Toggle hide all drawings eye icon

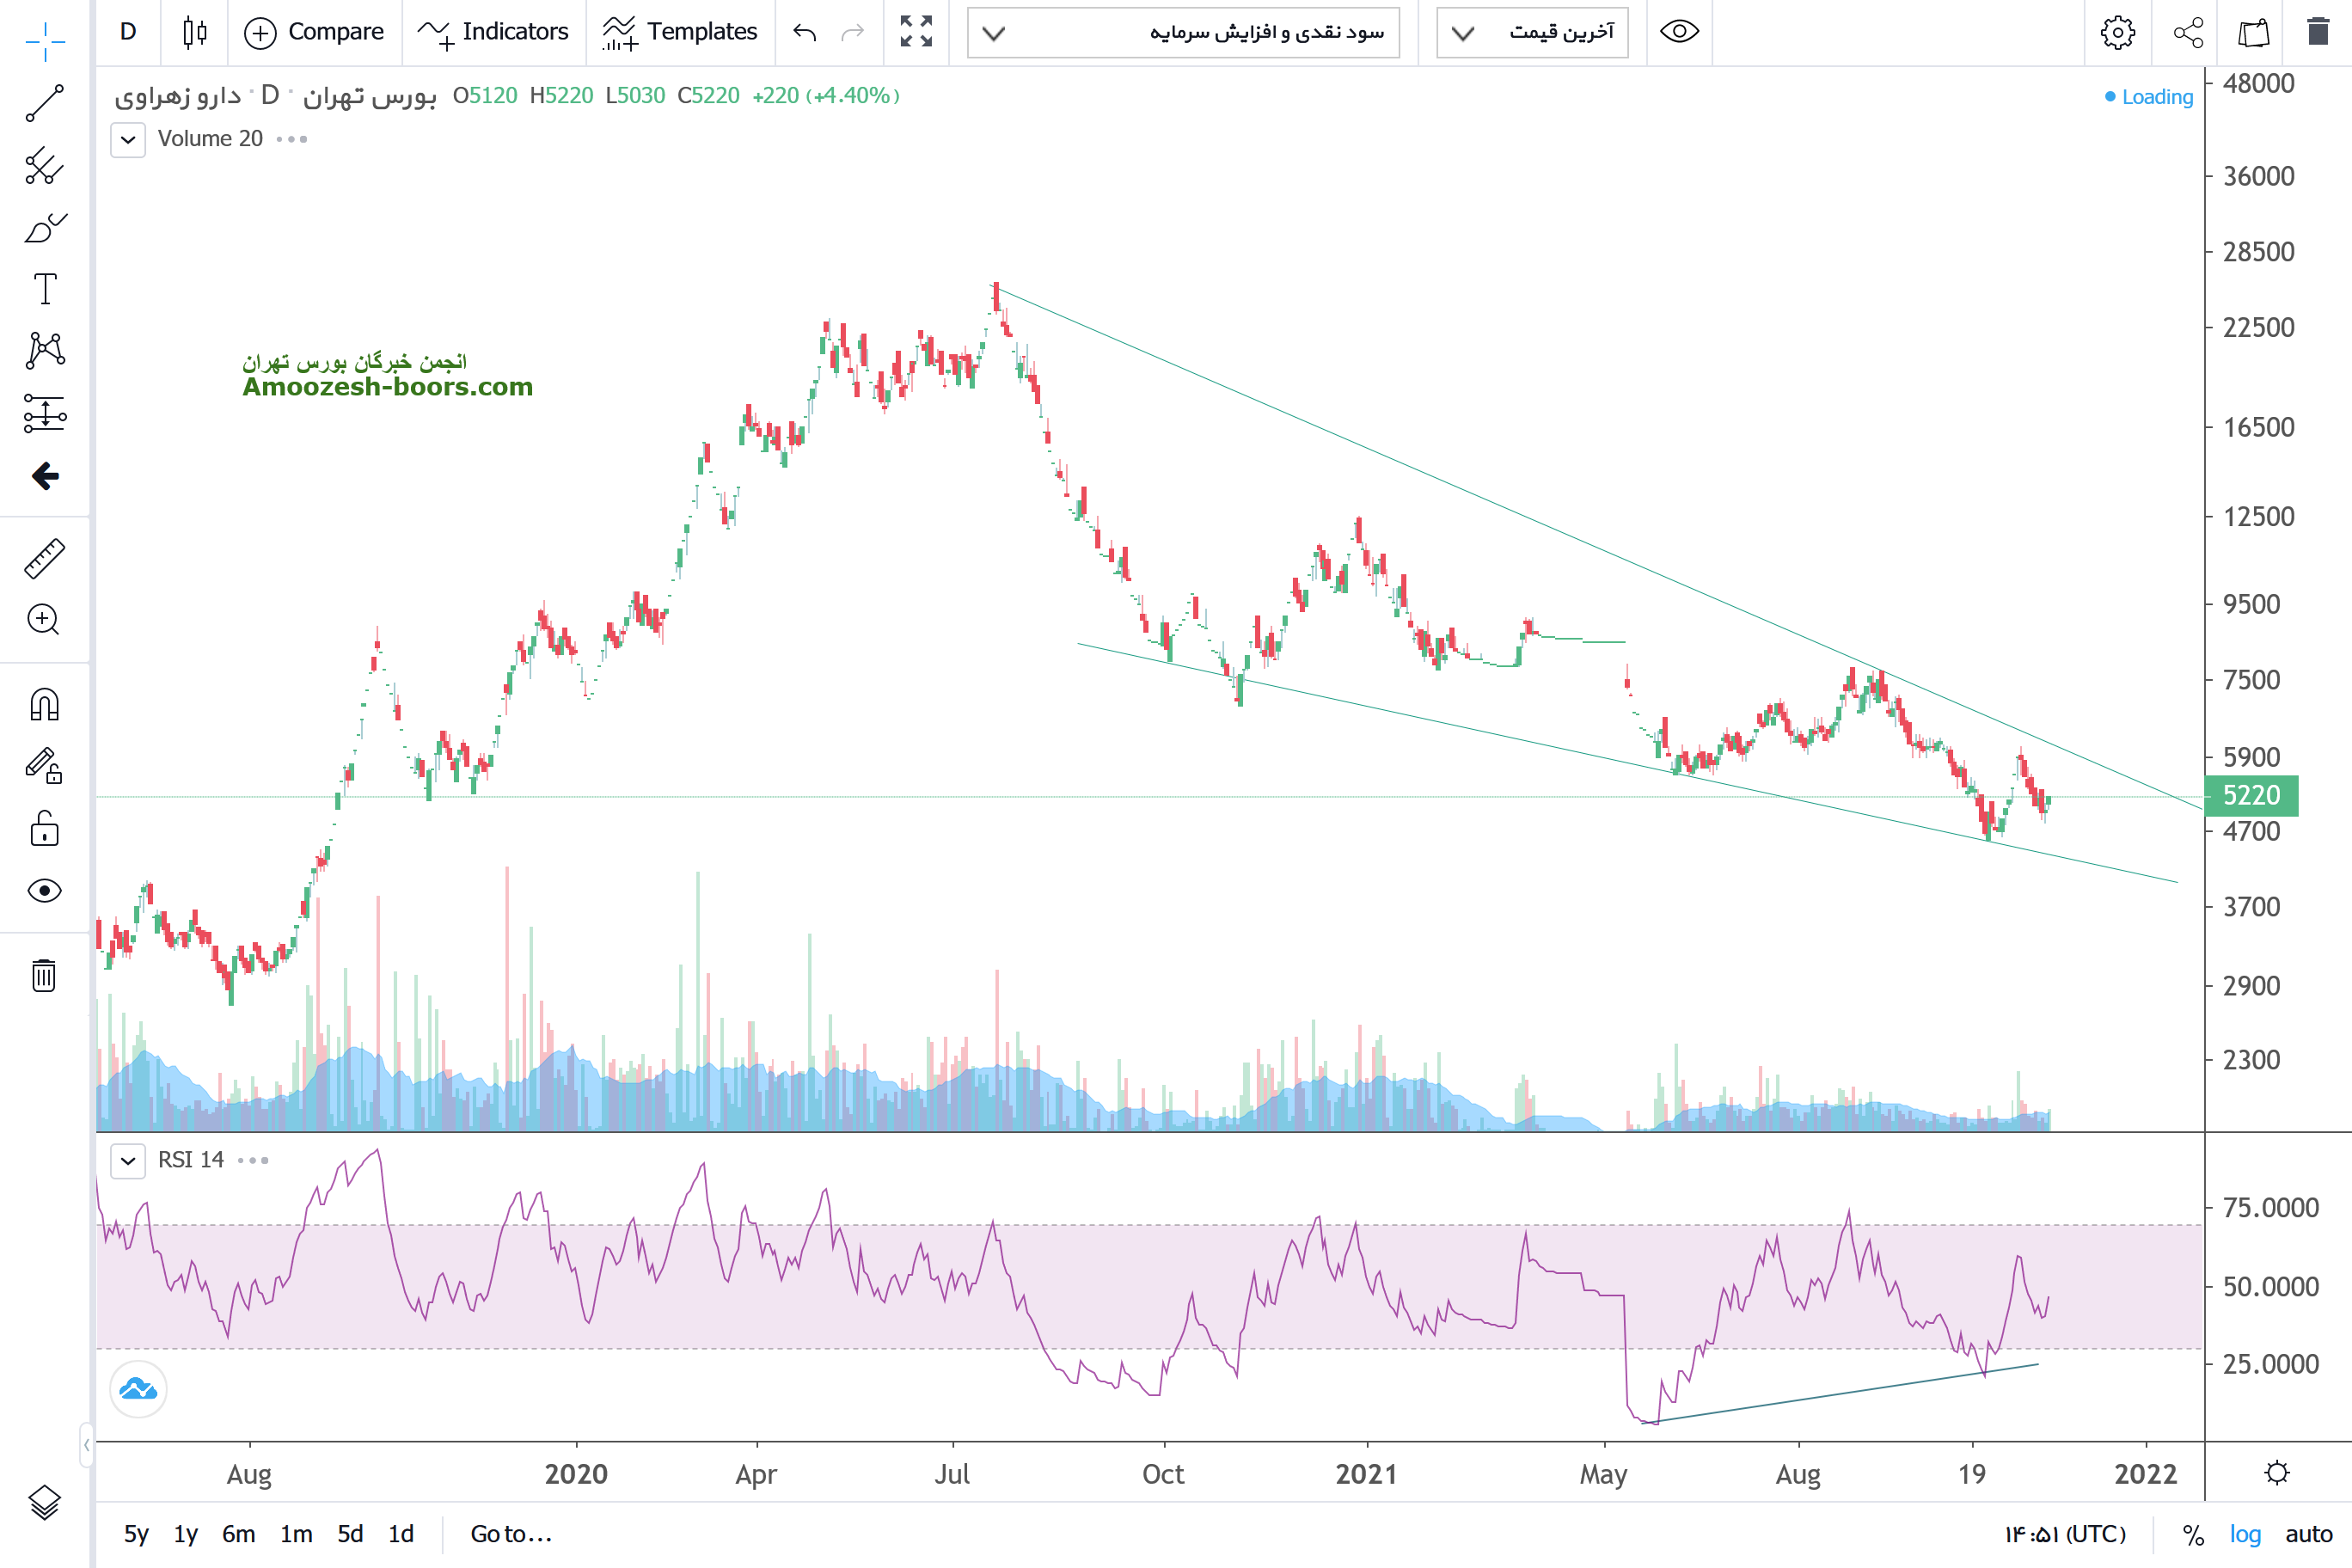(x=44, y=891)
